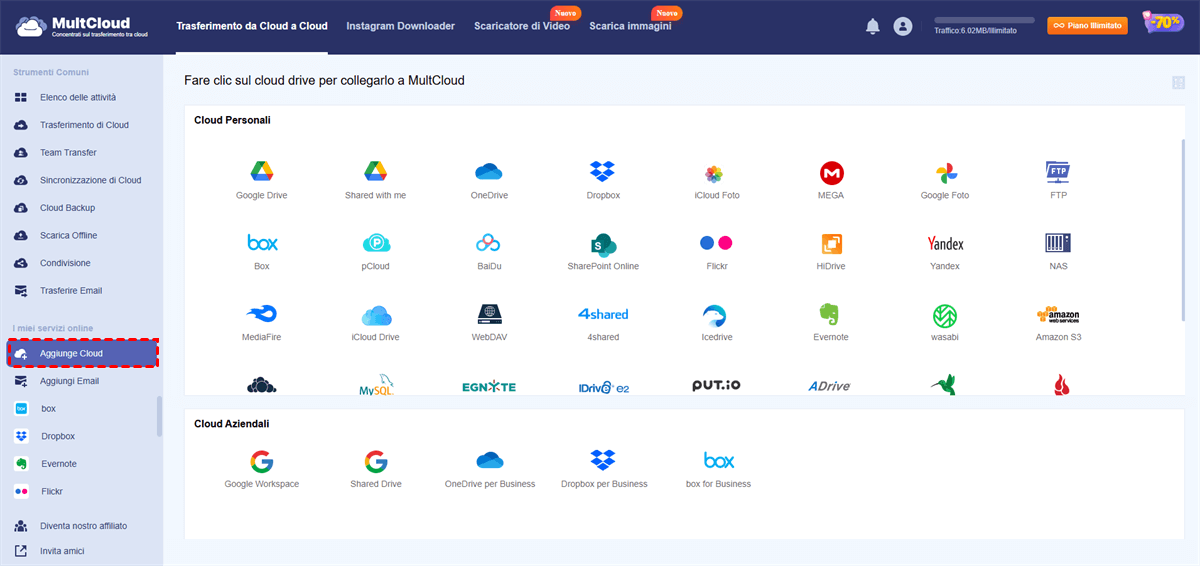Viewport: 1200px width, 566px height.
Task: Connect Evernote in the cloud grid
Action: click(831, 323)
